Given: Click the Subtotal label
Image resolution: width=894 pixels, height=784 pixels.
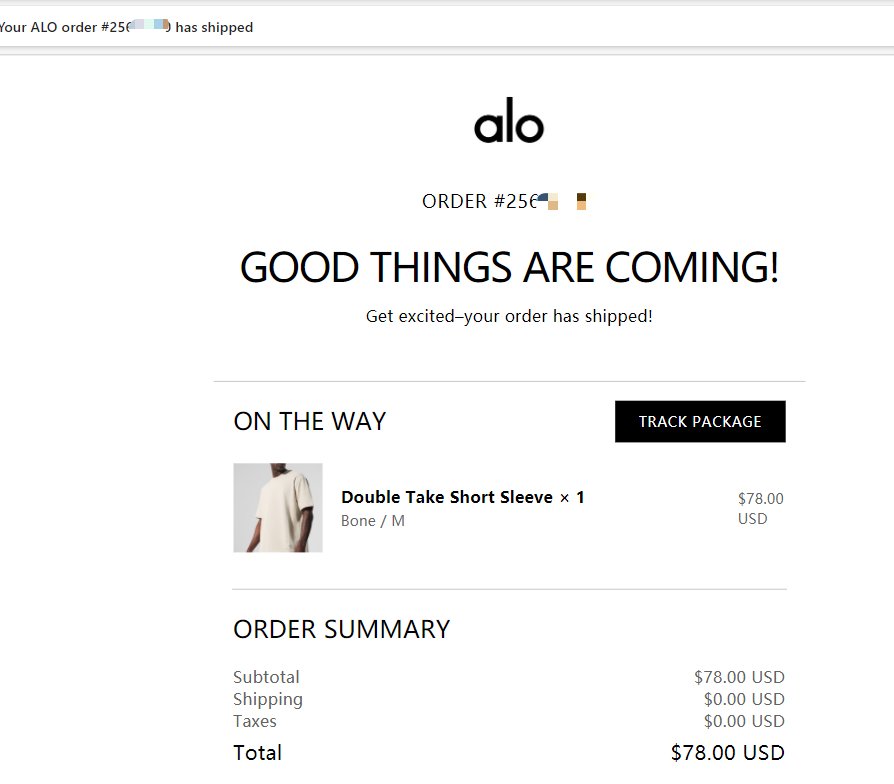Looking at the screenshot, I should [x=266, y=677].
